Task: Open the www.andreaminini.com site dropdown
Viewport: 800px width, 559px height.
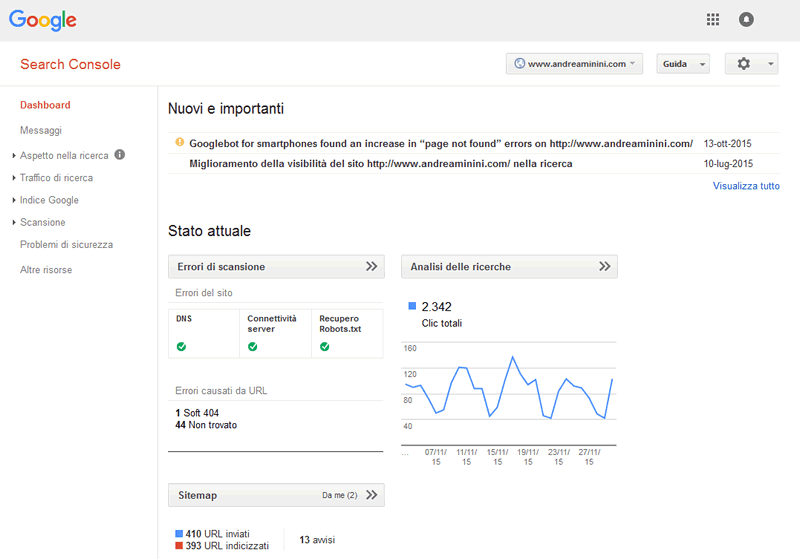Action: 574,64
